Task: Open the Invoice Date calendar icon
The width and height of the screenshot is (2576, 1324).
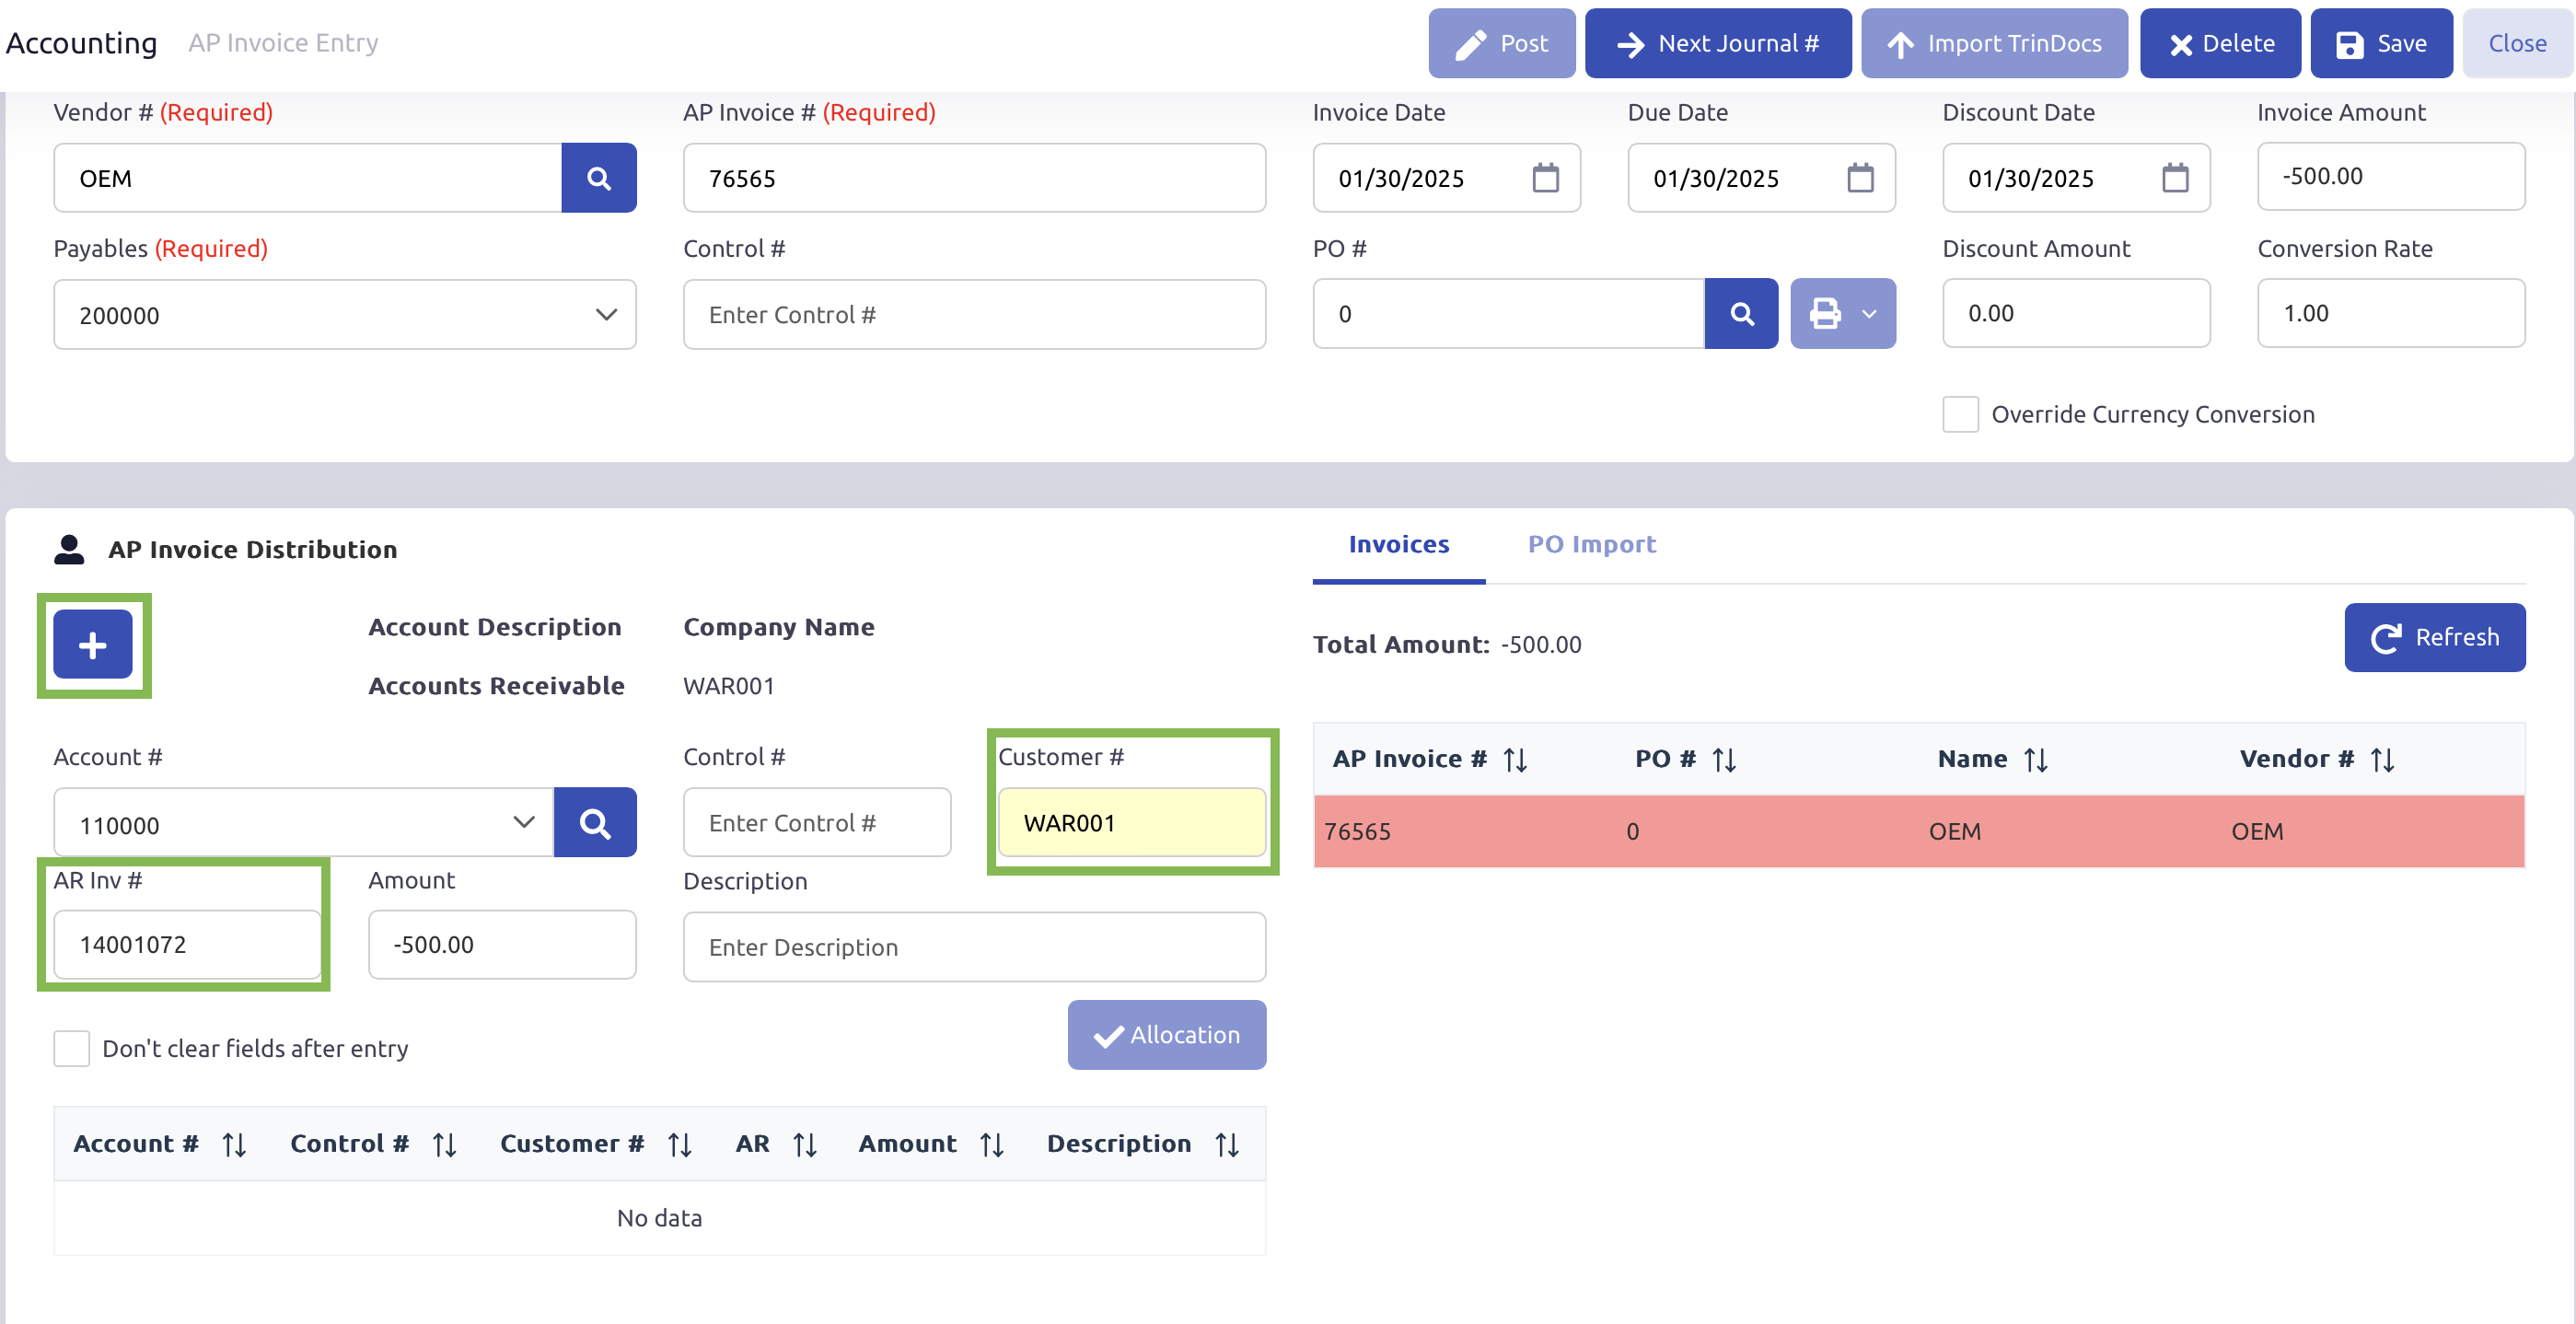Action: [1545, 178]
